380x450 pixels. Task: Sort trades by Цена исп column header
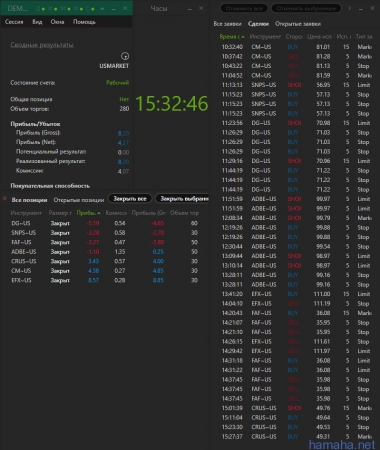tap(319, 37)
